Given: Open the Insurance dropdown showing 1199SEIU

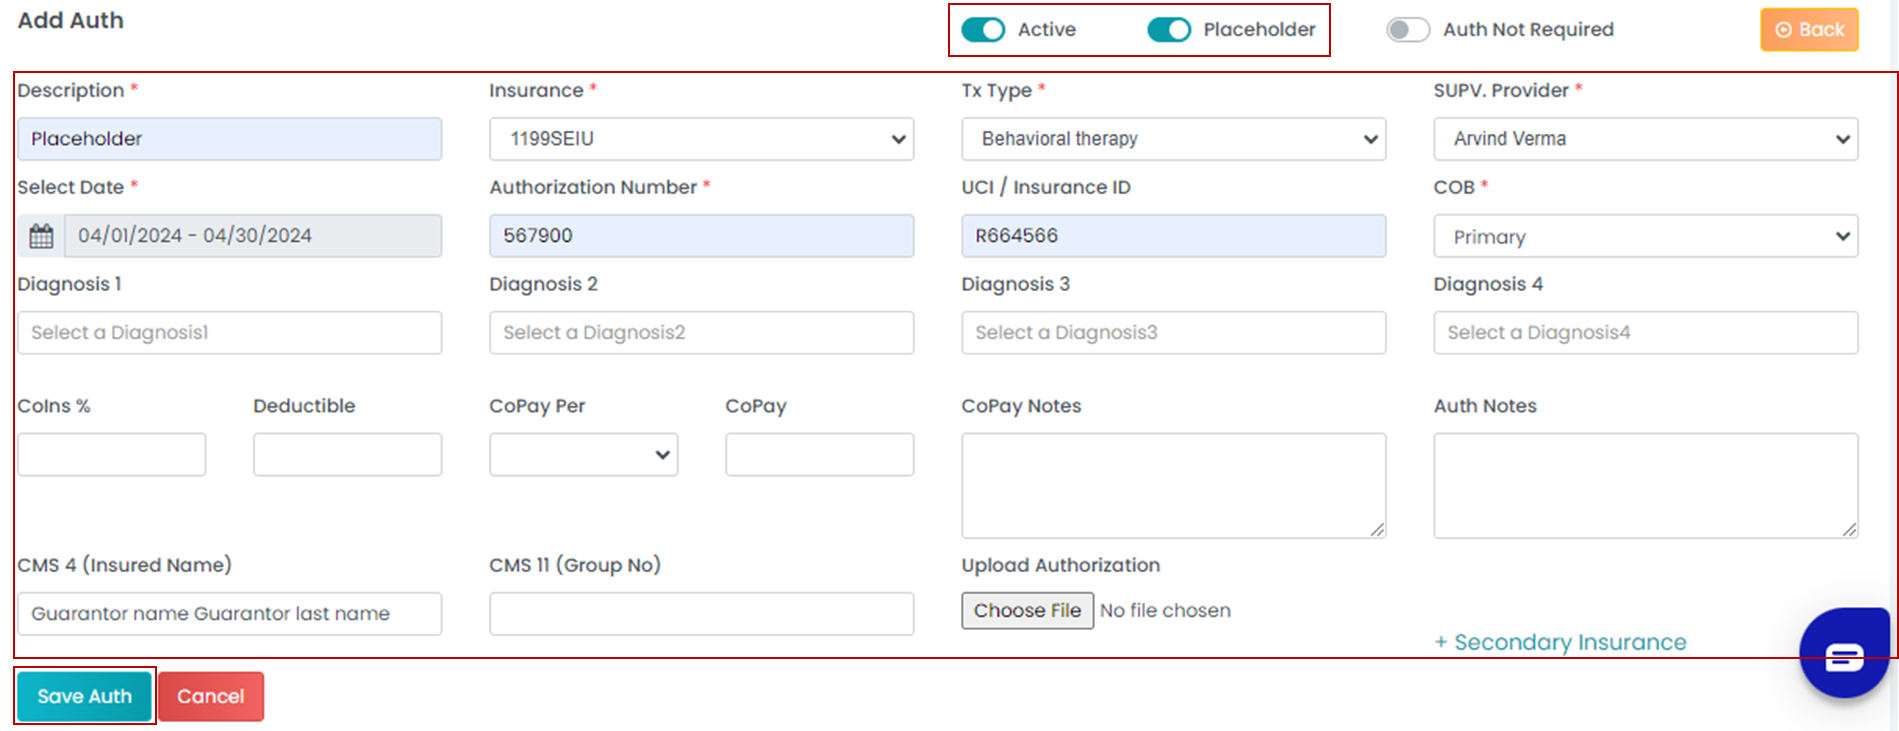Looking at the screenshot, I should pyautogui.click(x=701, y=139).
